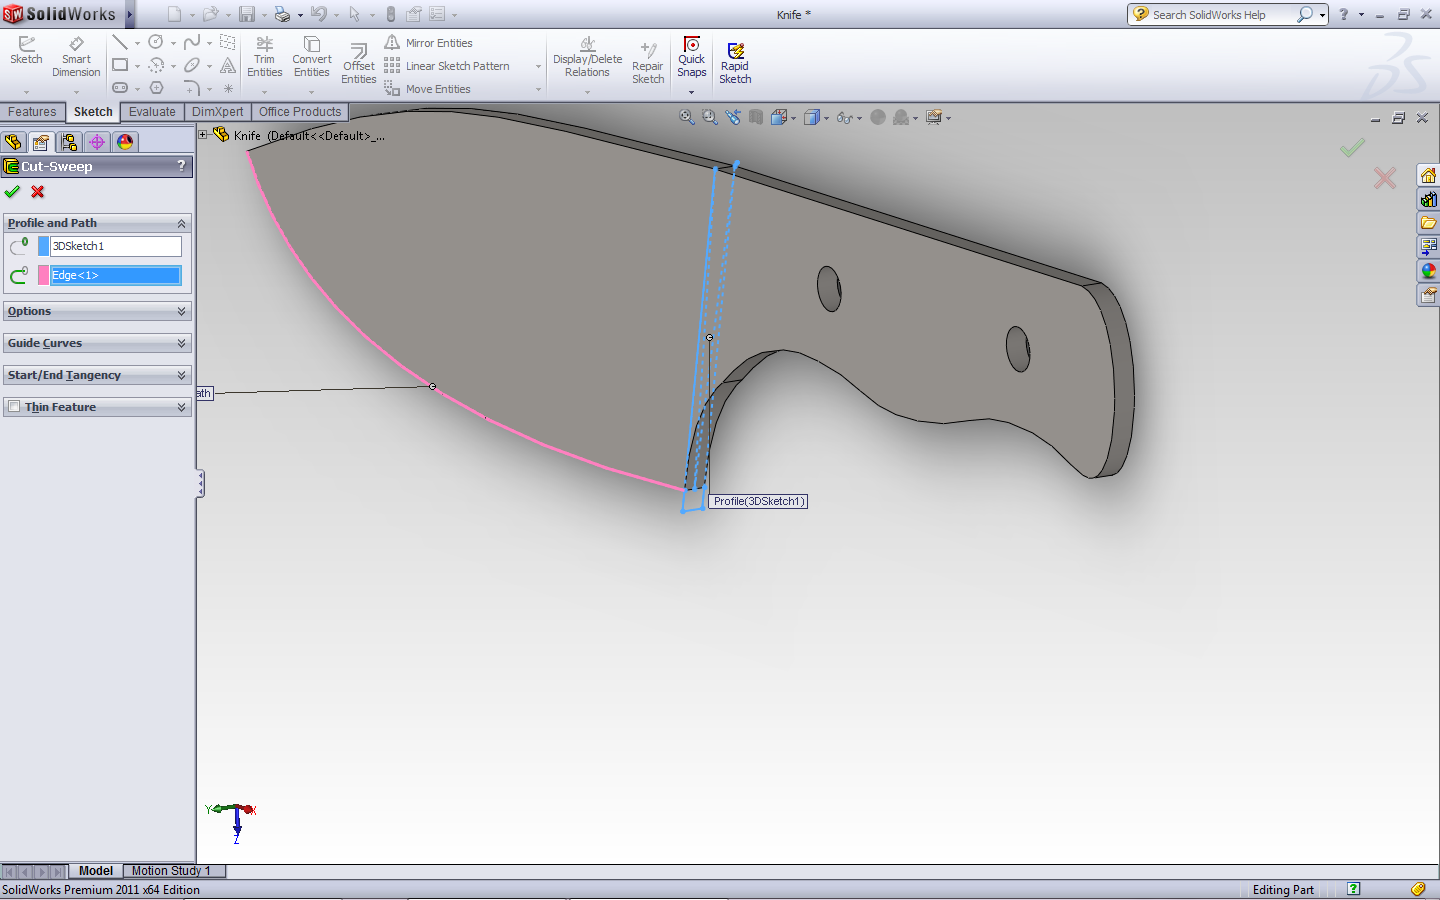Image resolution: width=1440 pixels, height=900 pixels.
Task: Open the FeatureManager design tree tab
Action: coord(13,142)
